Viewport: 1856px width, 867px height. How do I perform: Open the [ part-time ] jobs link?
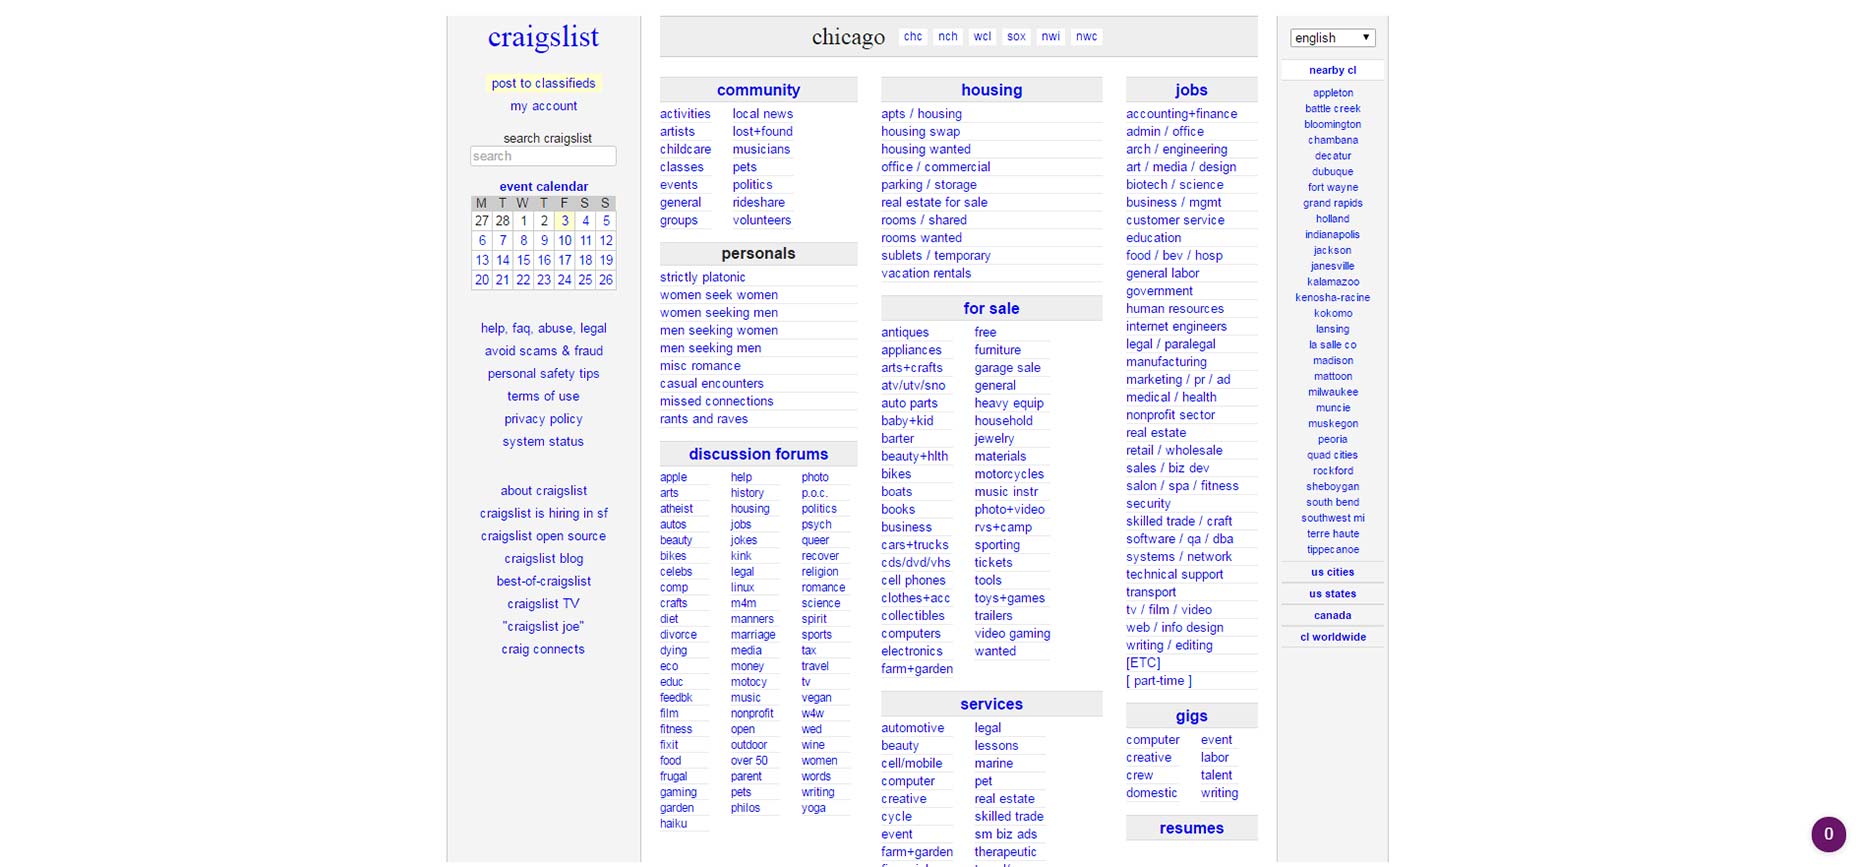click(x=1158, y=681)
